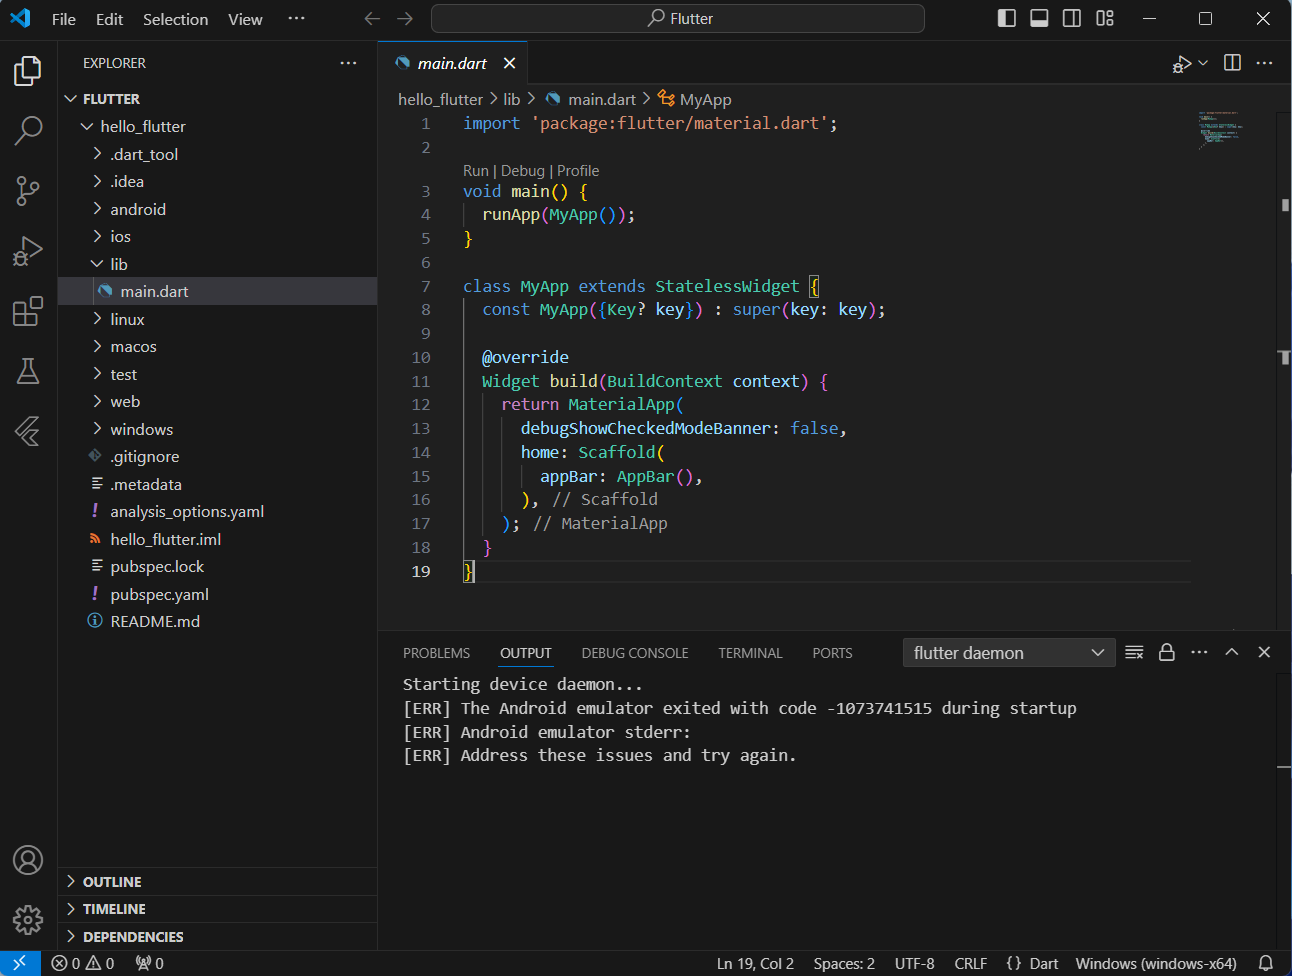The width and height of the screenshot is (1292, 976).
Task: Switch to the PORTS tab
Action: click(832, 653)
